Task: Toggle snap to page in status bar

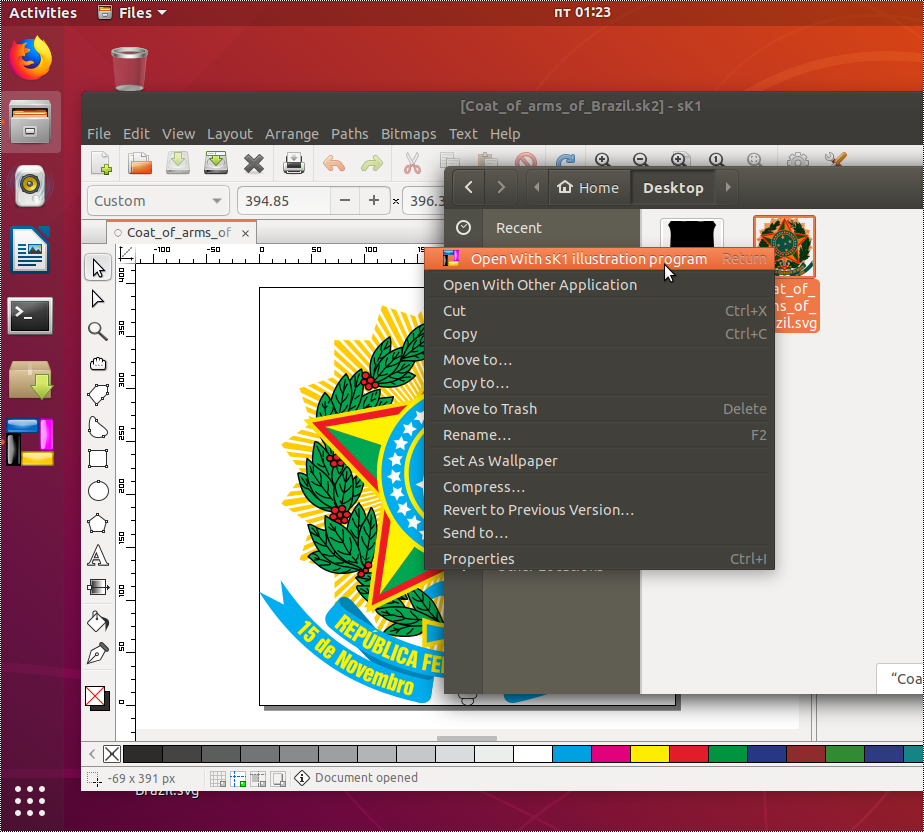Action: pyautogui.click(x=278, y=779)
